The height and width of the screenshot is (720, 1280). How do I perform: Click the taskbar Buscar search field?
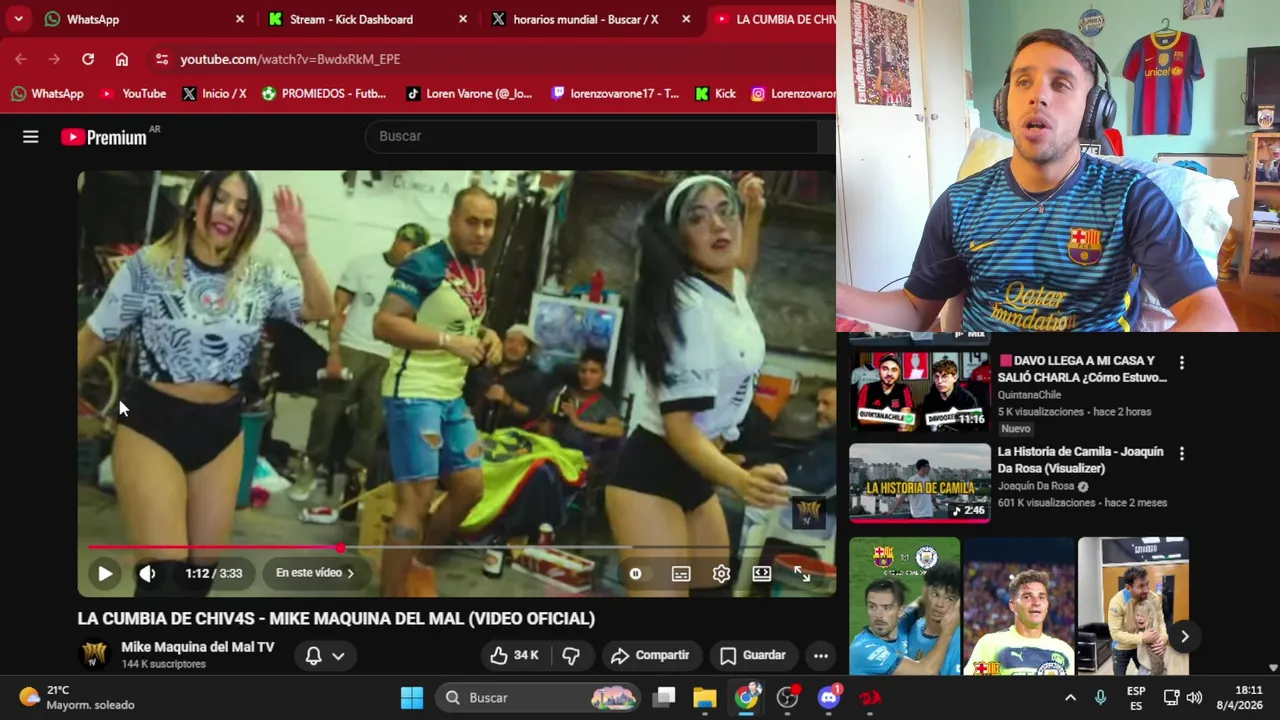540,697
